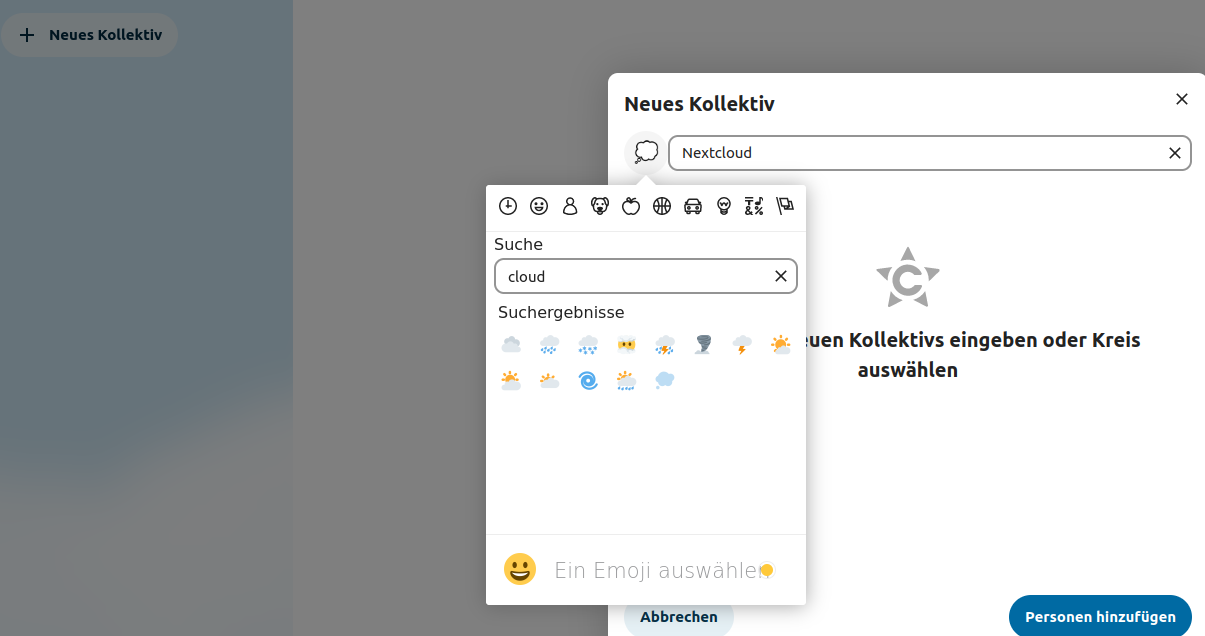The height and width of the screenshot is (636, 1205).
Task: Clear the Nextcloud name input
Action: point(1174,153)
